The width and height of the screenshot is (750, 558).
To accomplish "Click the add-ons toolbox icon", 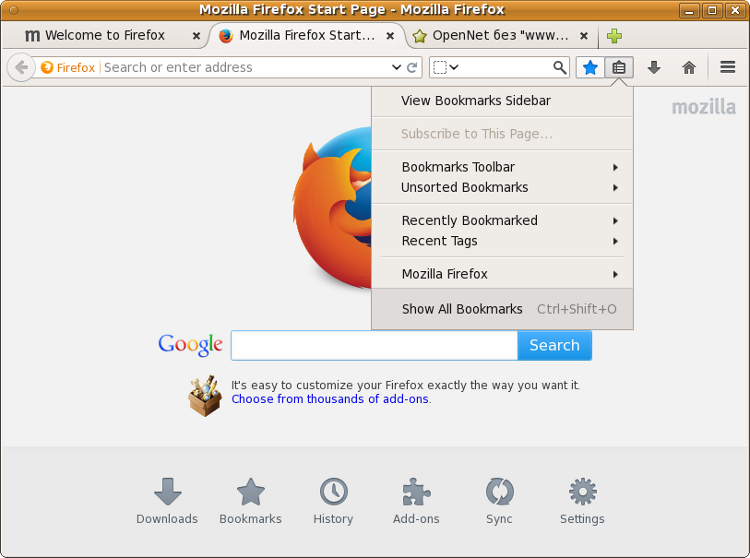I will pos(205,395).
